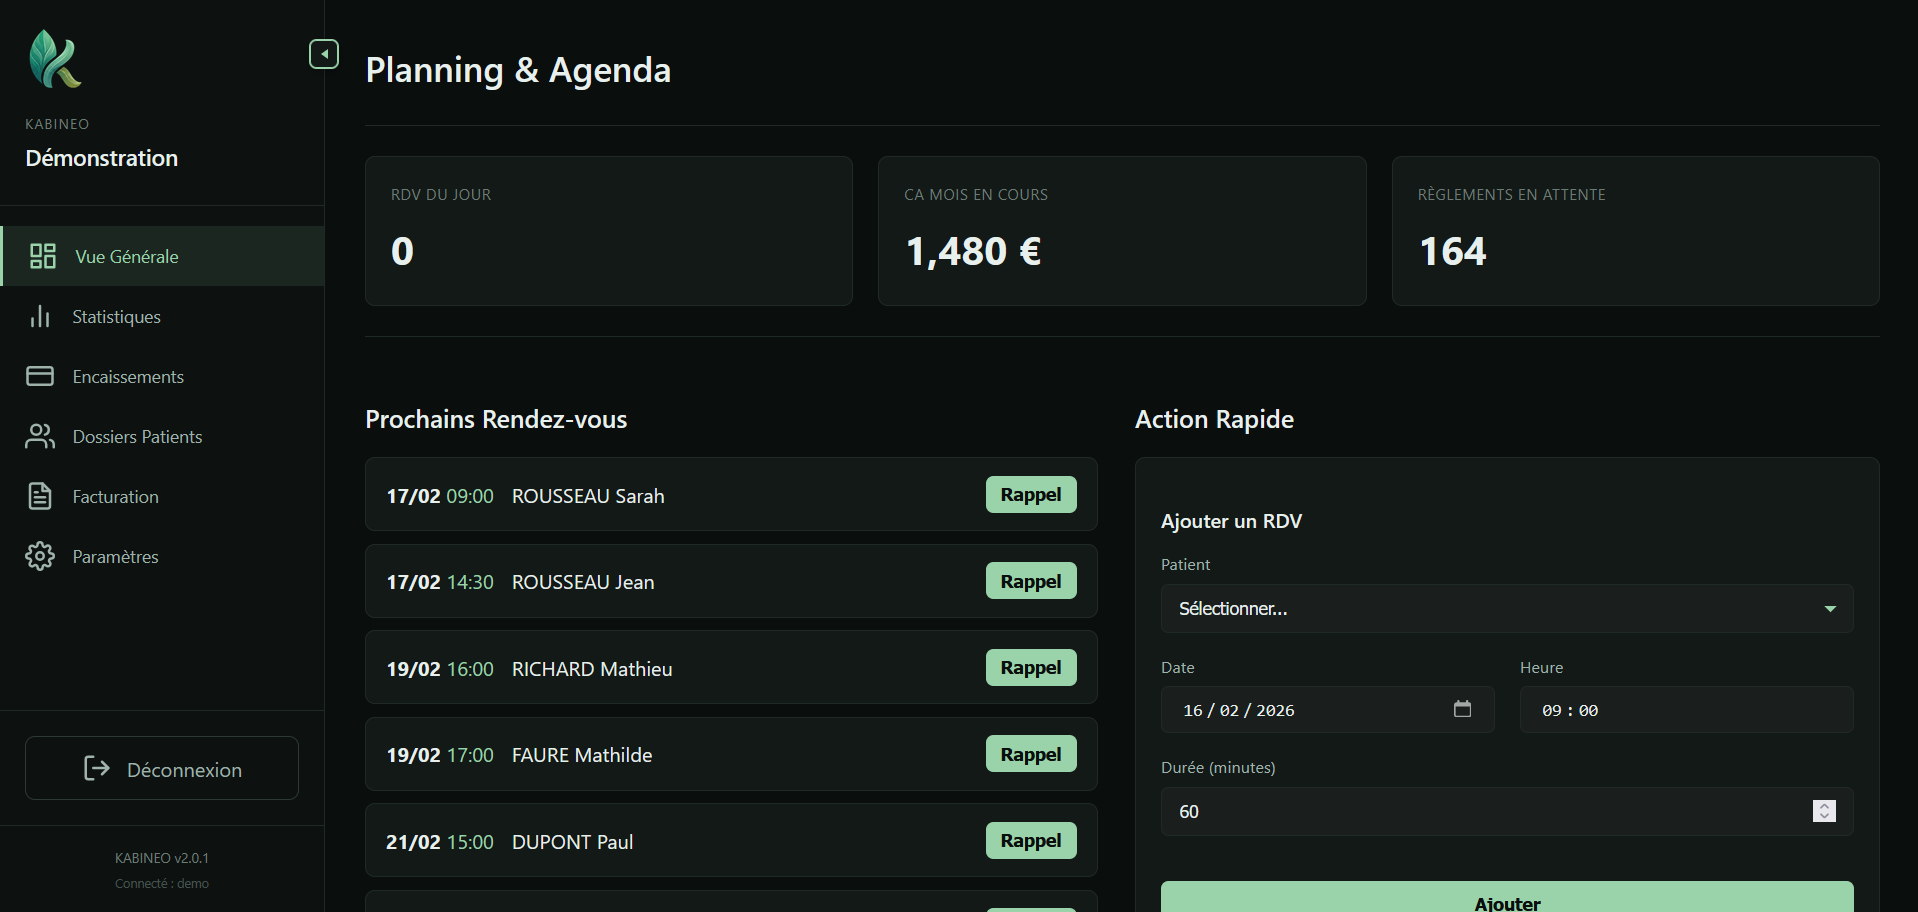This screenshot has height=912, width=1918.
Task: Click the Dossiers Patients people icon
Action: pos(40,436)
